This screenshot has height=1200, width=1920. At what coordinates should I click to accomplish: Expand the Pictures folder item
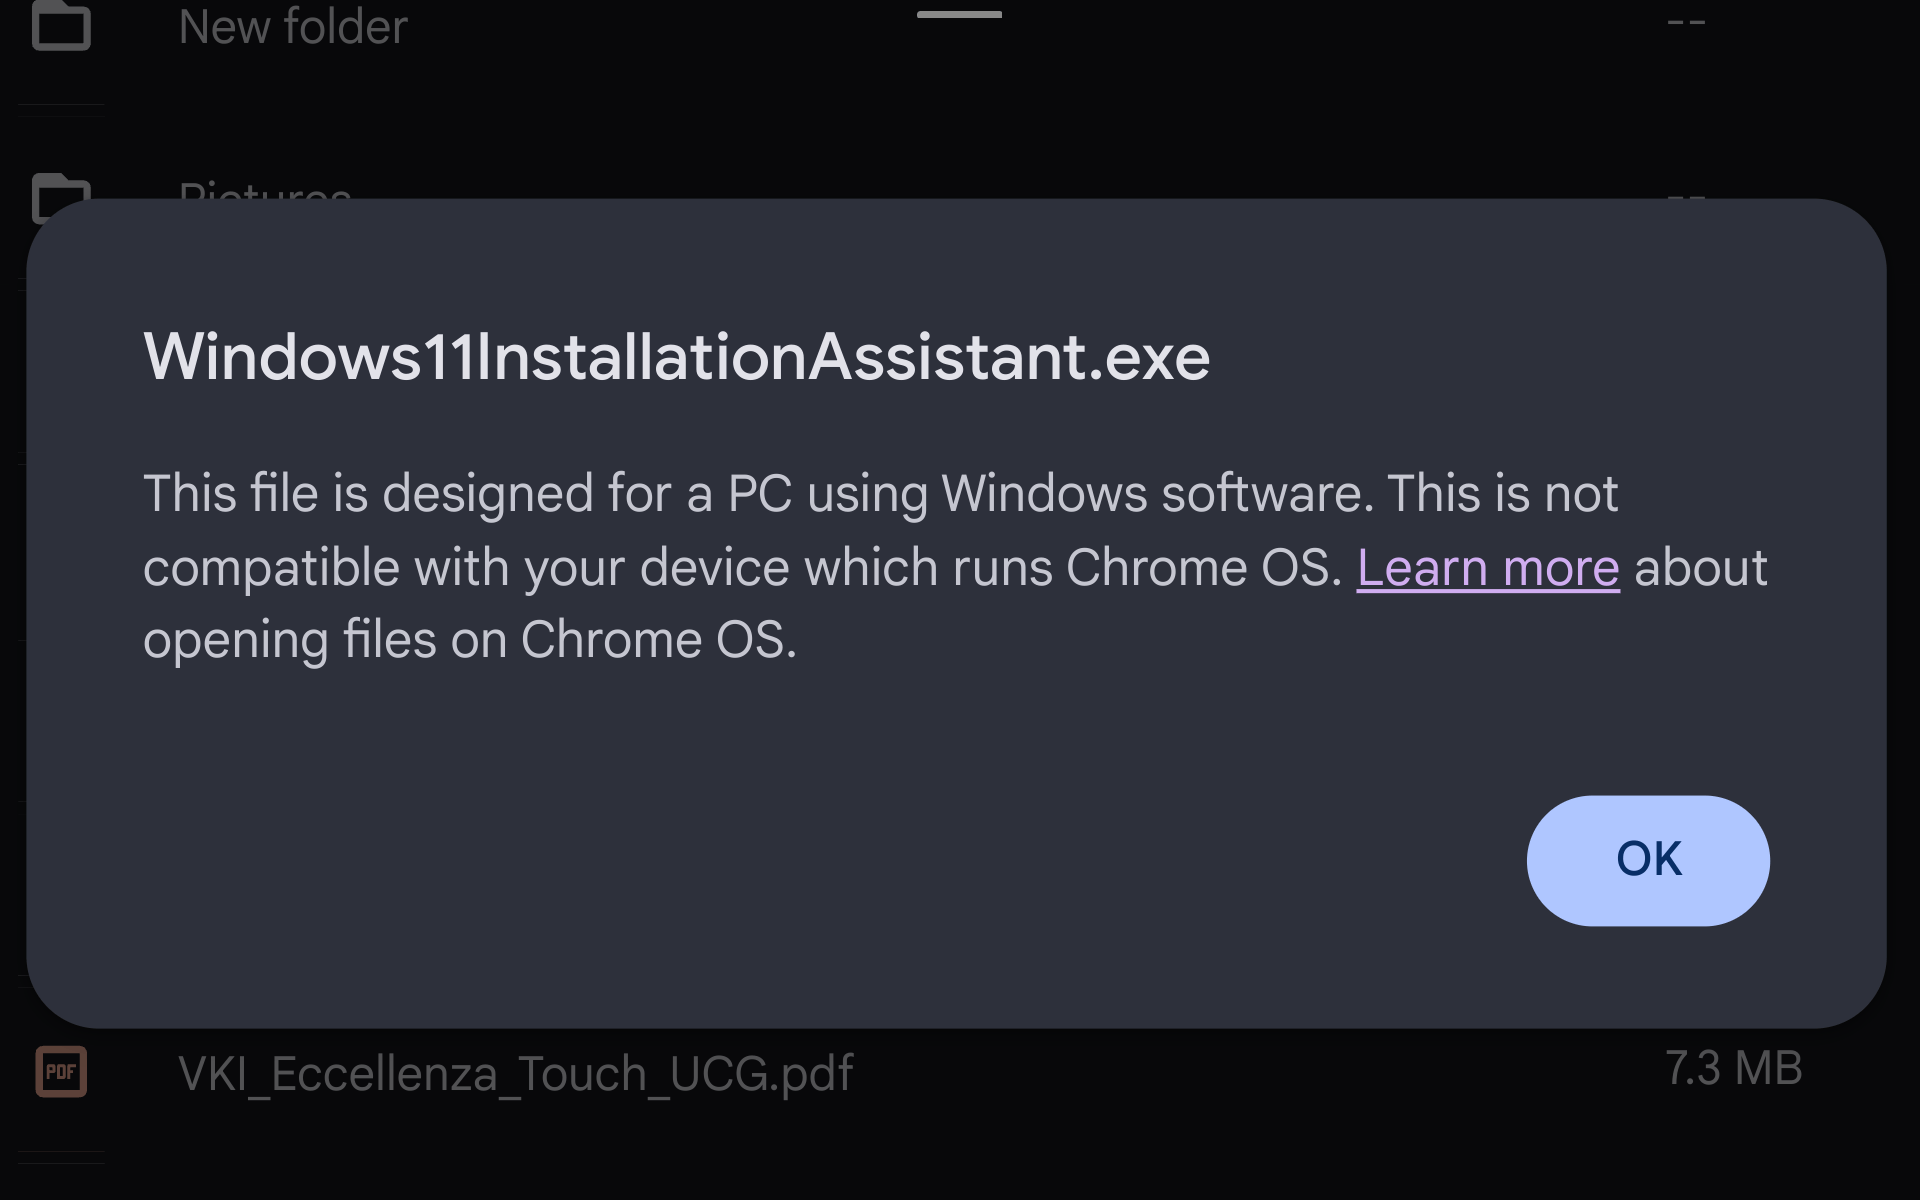(265, 194)
